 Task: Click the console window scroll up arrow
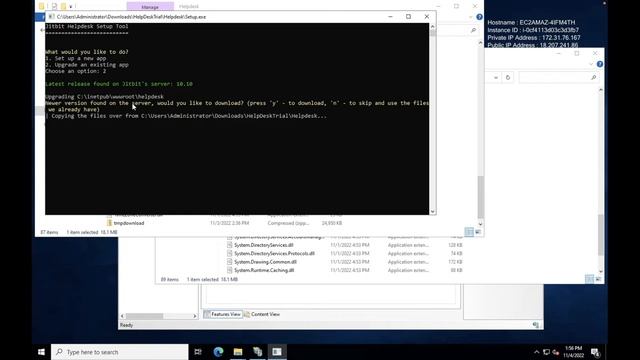(433, 27)
